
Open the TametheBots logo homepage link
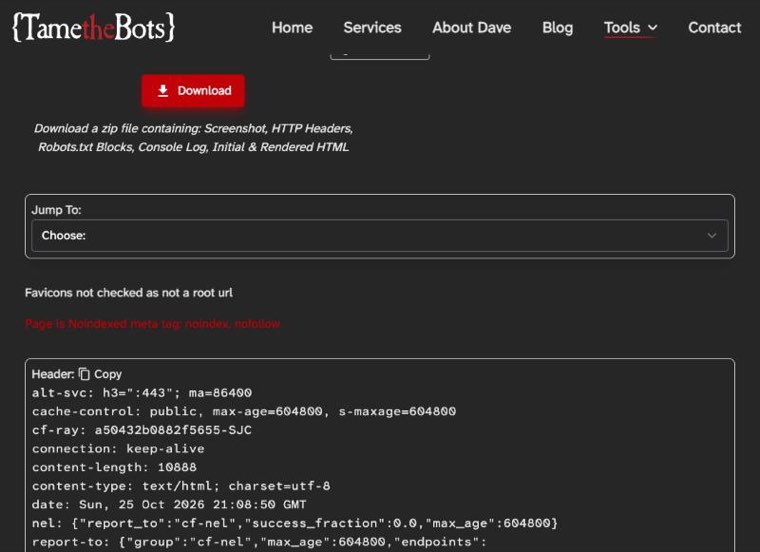click(94, 28)
